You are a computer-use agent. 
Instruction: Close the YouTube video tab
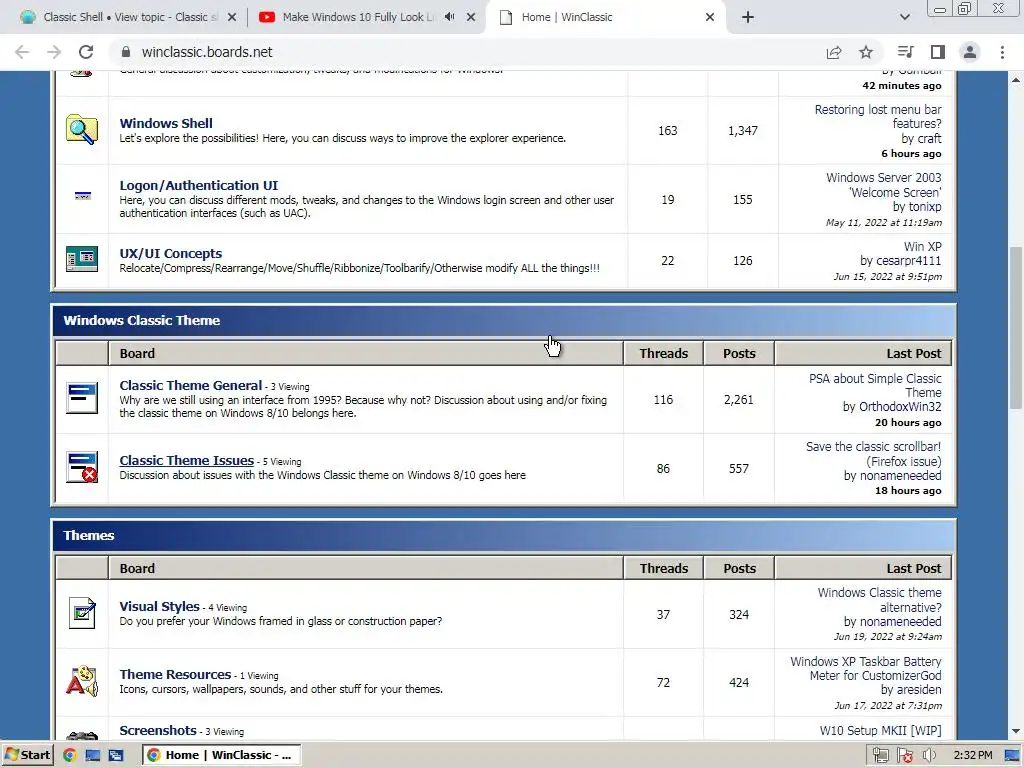471,18
